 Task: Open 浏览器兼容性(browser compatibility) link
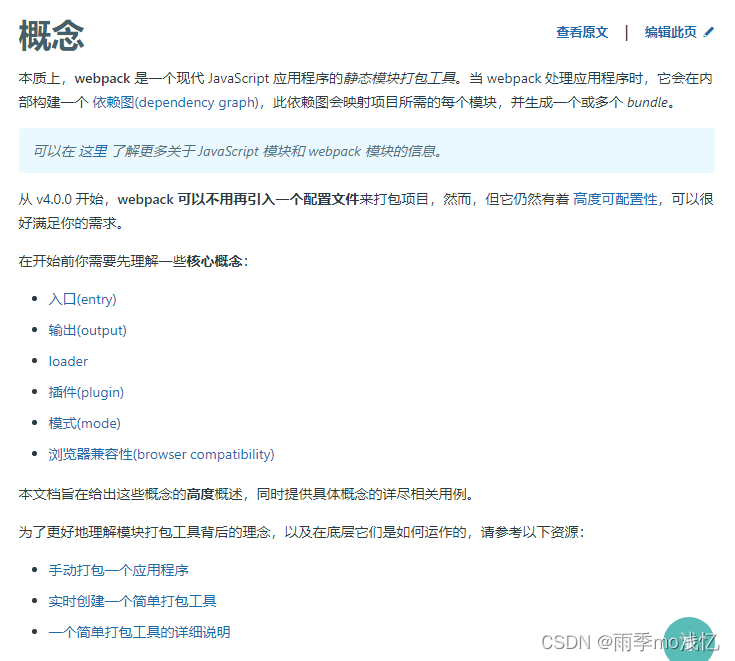pos(161,454)
